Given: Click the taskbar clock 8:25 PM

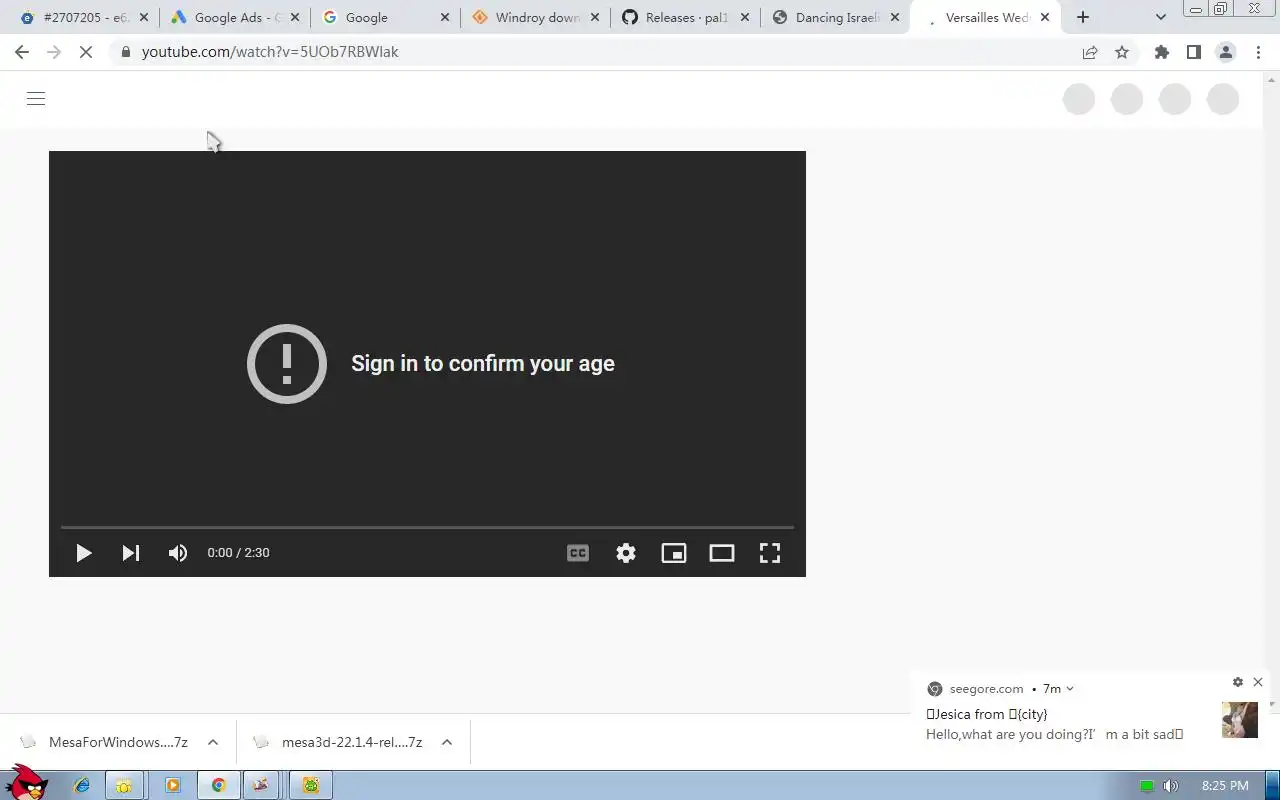Looking at the screenshot, I should coord(1225,786).
